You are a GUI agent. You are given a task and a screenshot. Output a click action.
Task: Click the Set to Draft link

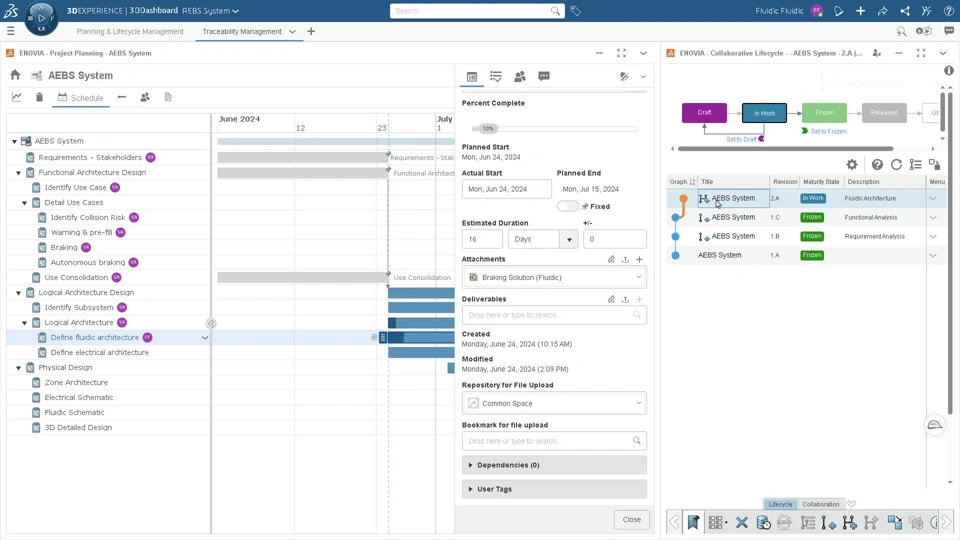pos(741,139)
